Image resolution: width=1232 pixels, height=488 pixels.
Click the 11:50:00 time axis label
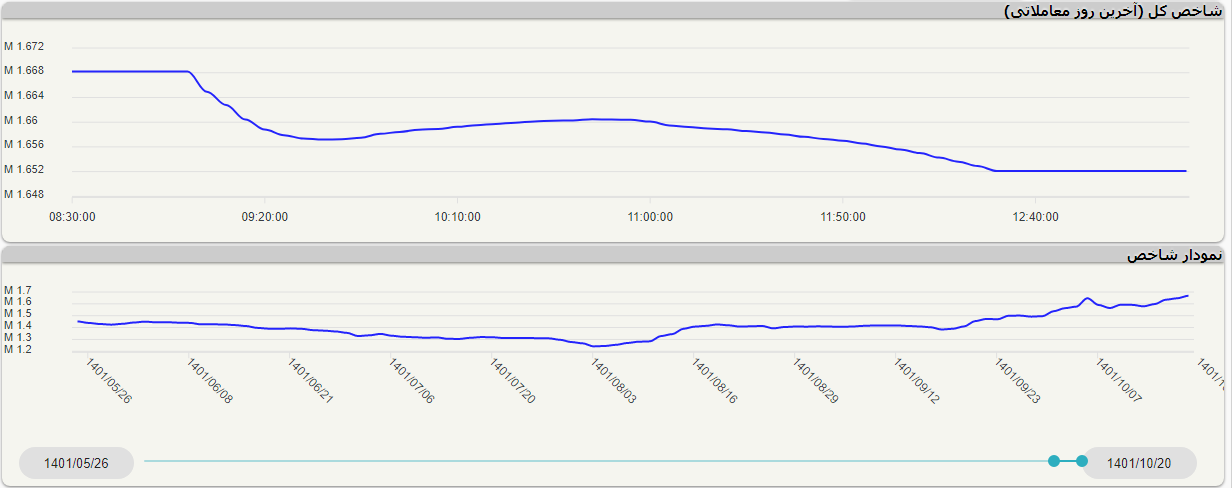(x=843, y=216)
